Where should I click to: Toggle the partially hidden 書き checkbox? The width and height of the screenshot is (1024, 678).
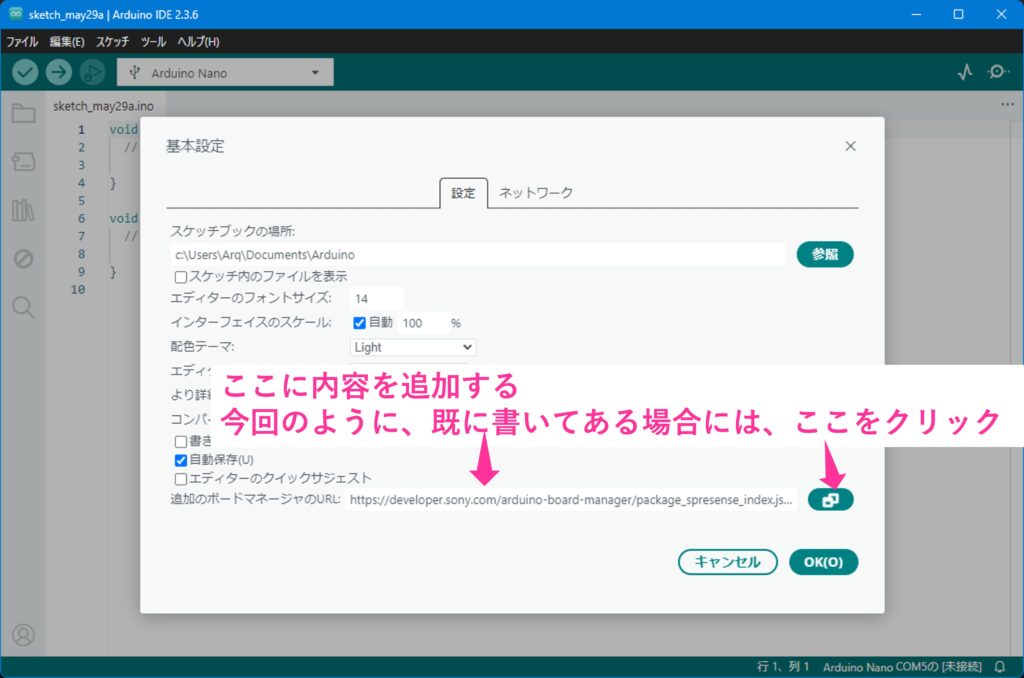click(181, 442)
